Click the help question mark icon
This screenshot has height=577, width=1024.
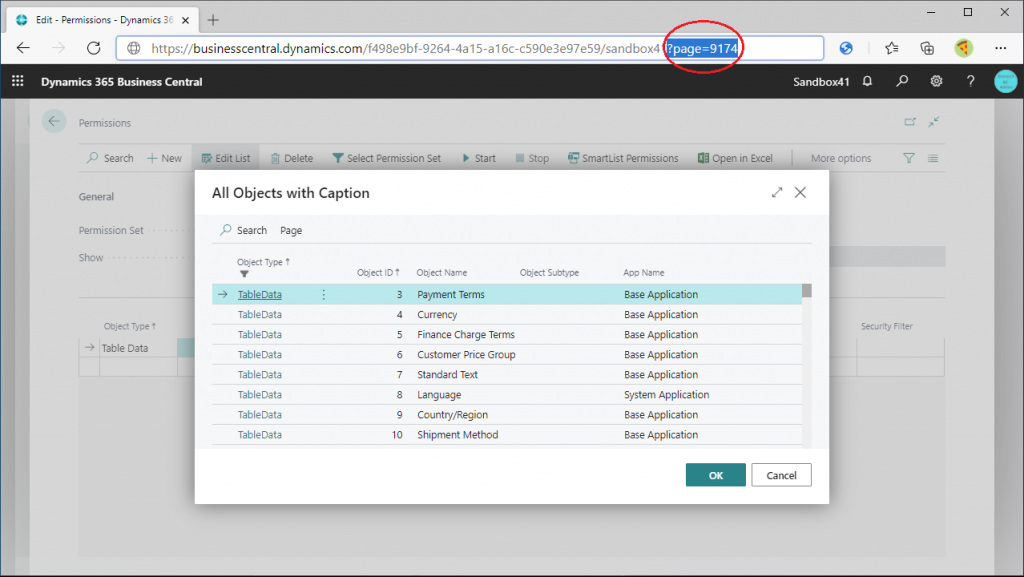pos(970,82)
